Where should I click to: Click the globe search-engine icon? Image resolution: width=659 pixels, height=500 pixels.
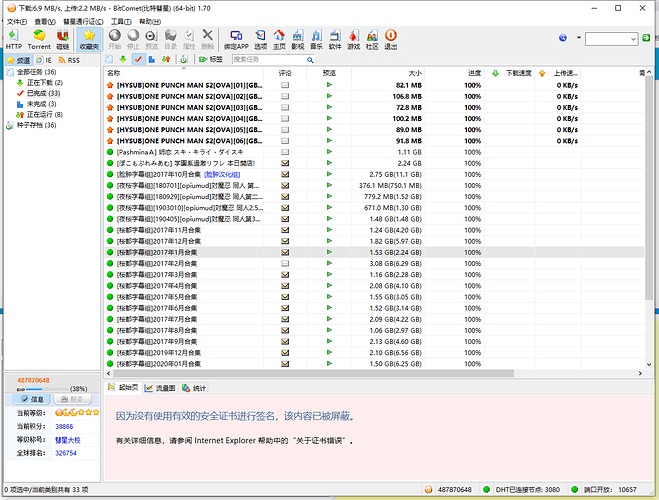[563, 38]
